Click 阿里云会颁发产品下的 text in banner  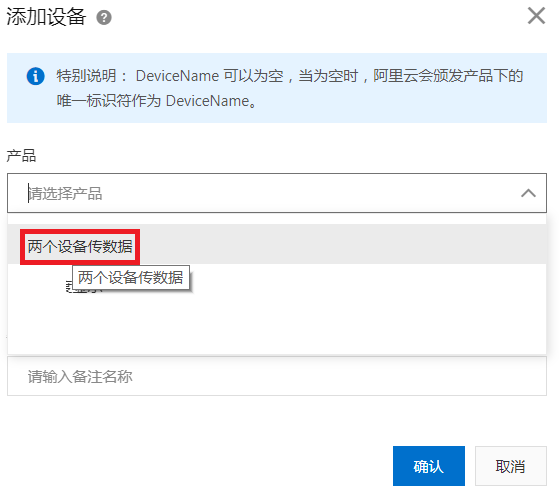pyautogui.click(x=448, y=76)
